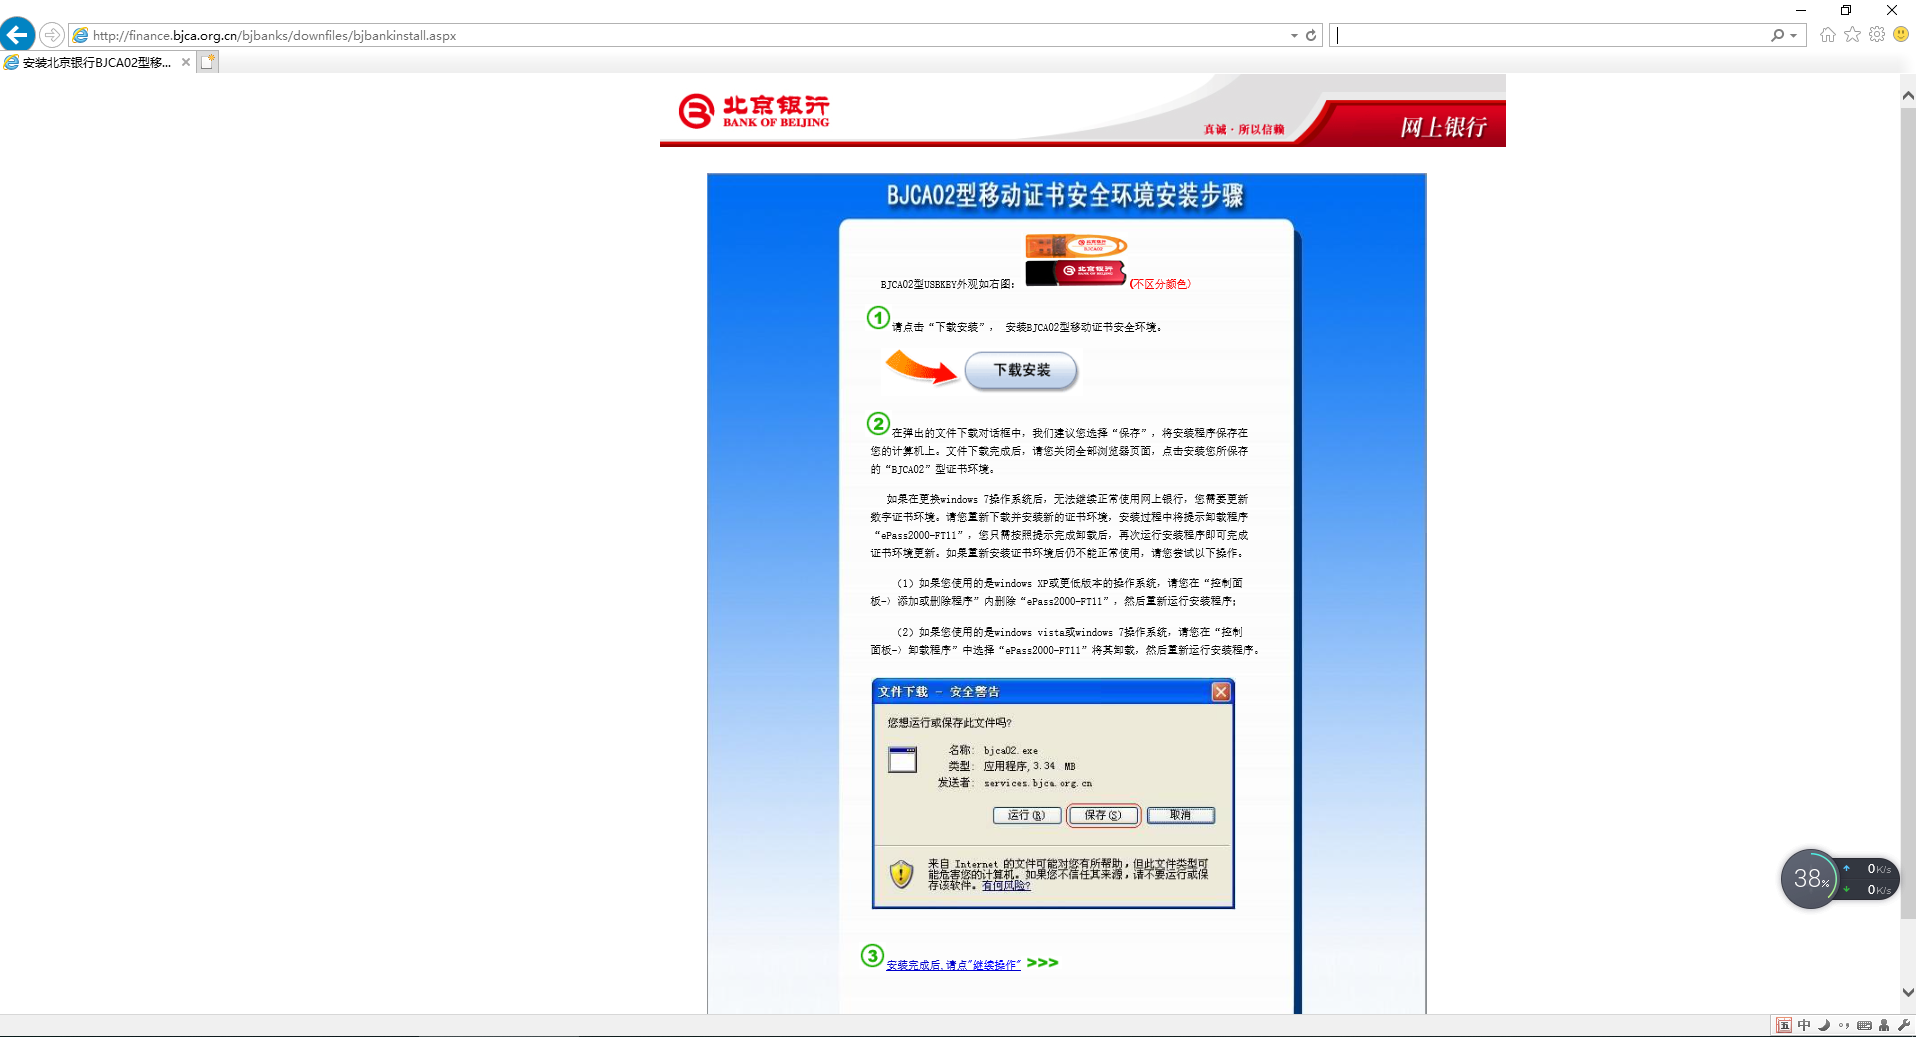Viewport: 1916px width, 1037px height.
Task: Click the refresh page icon
Action: [x=1311, y=35]
